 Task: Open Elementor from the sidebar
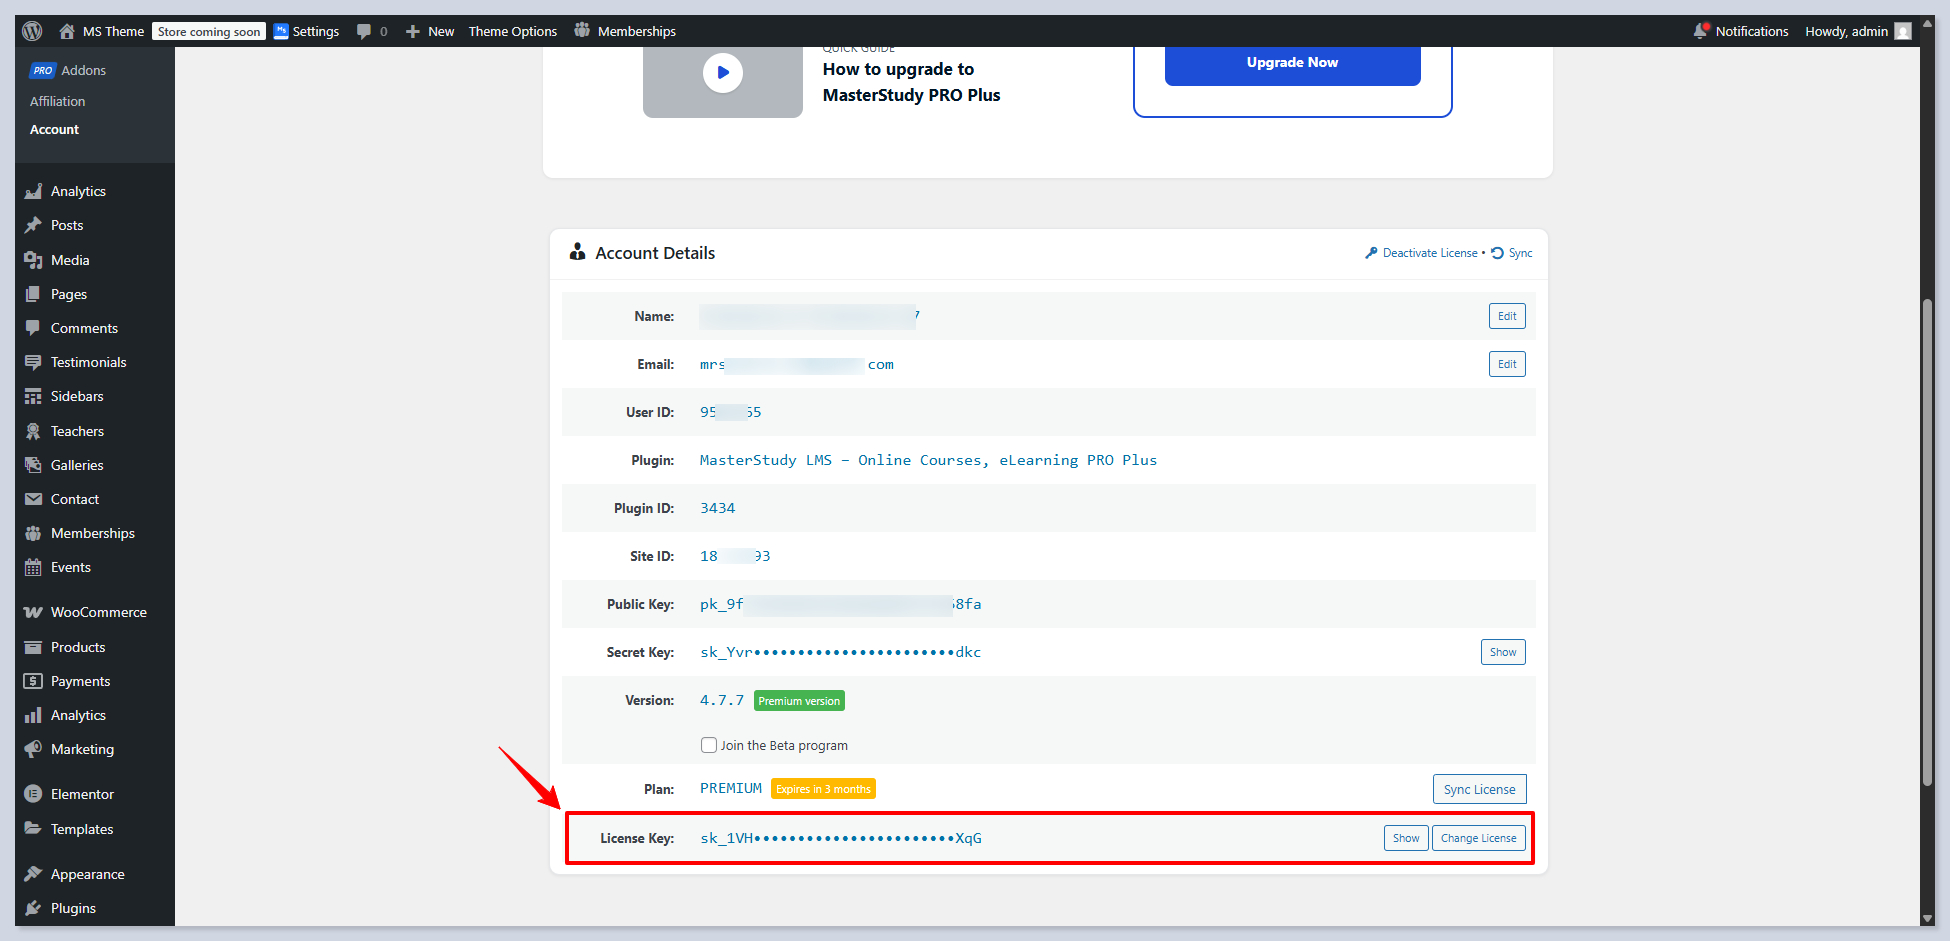pyautogui.click(x=82, y=794)
